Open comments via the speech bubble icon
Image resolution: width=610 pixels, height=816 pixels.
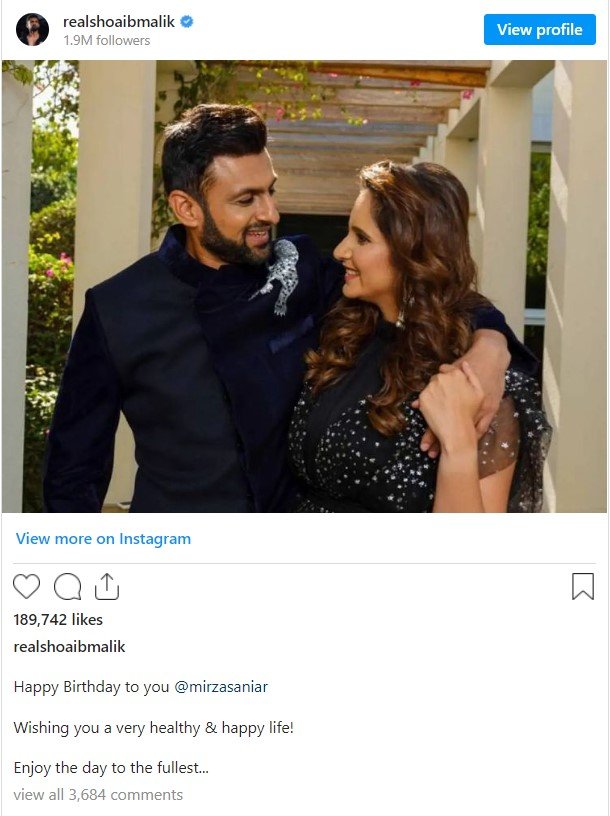coord(67,586)
